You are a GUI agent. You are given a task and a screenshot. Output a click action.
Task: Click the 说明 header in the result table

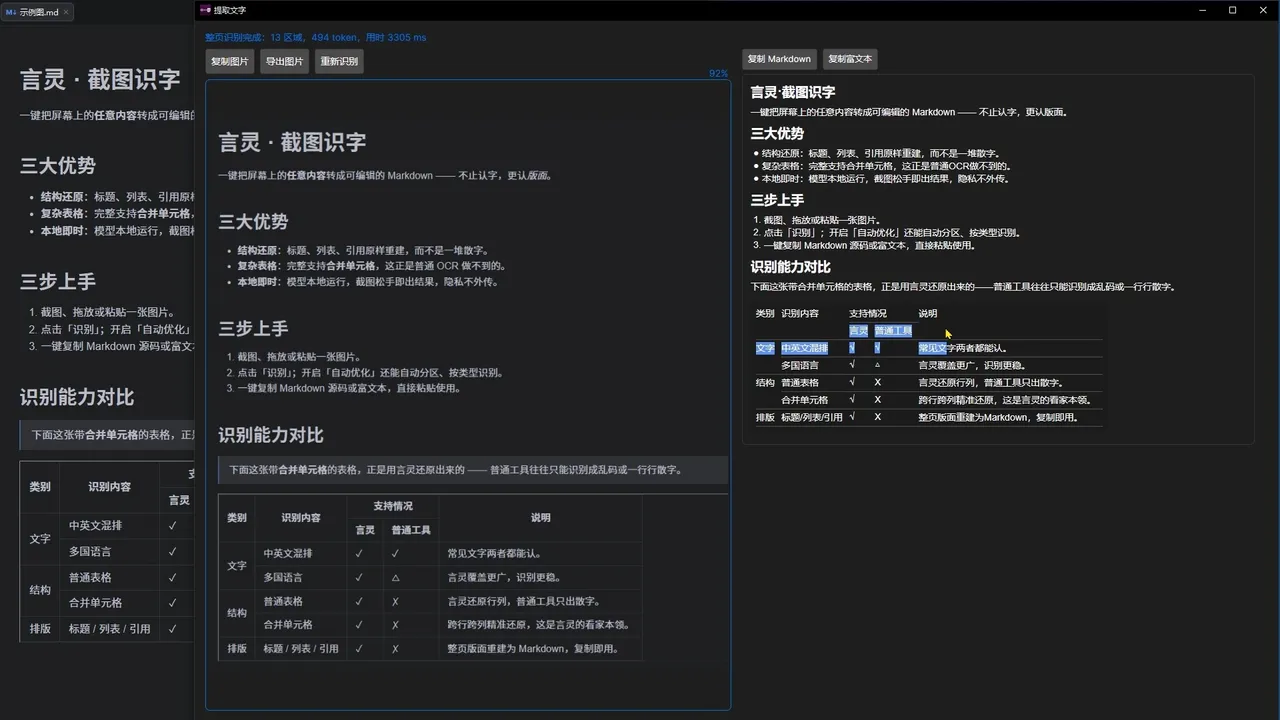[928, 313]
